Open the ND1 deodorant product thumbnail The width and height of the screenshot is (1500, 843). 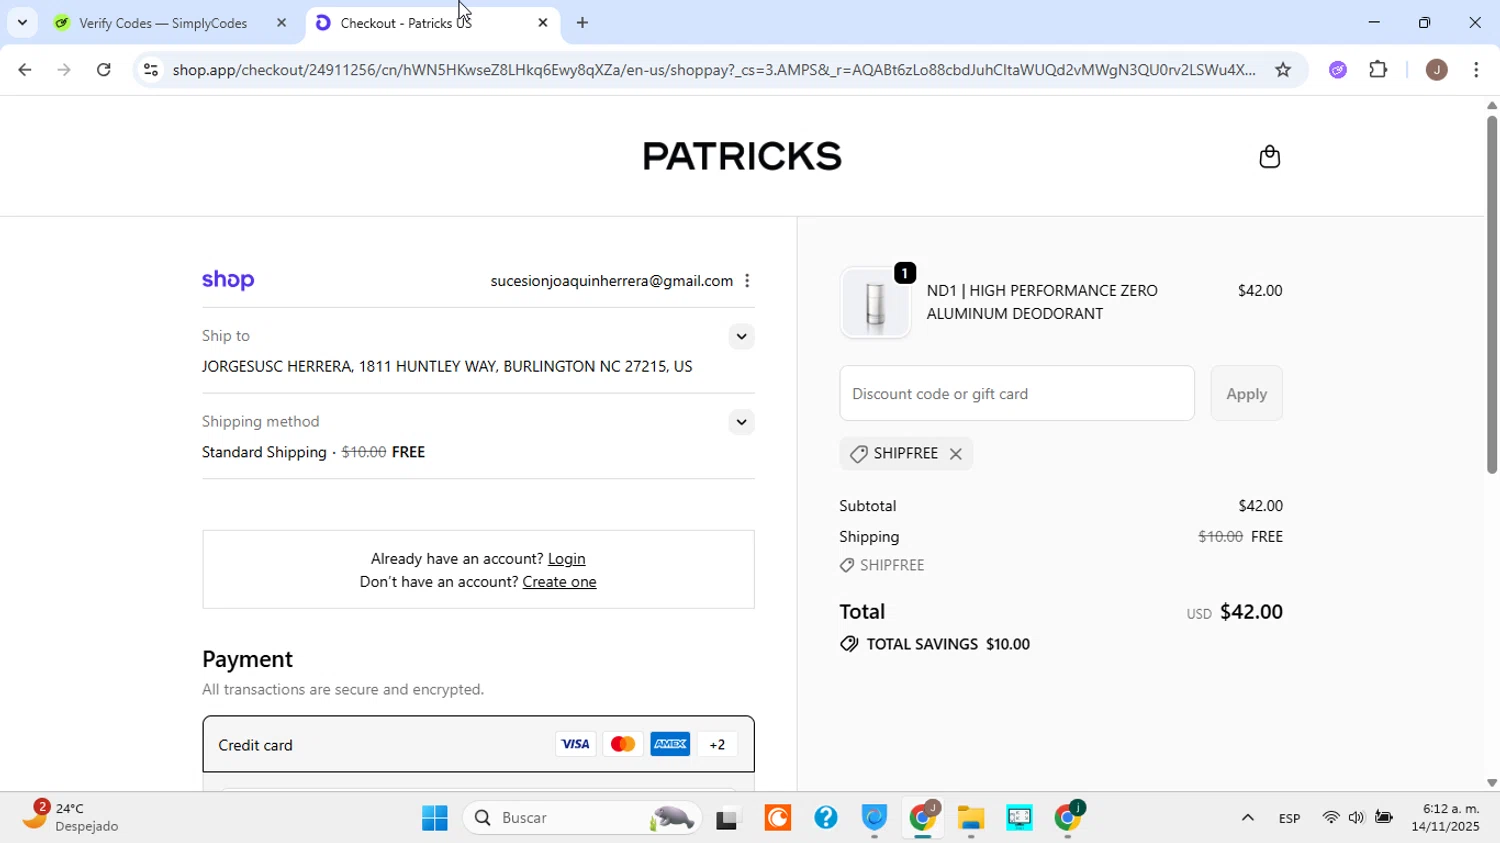tap(875, 303)
